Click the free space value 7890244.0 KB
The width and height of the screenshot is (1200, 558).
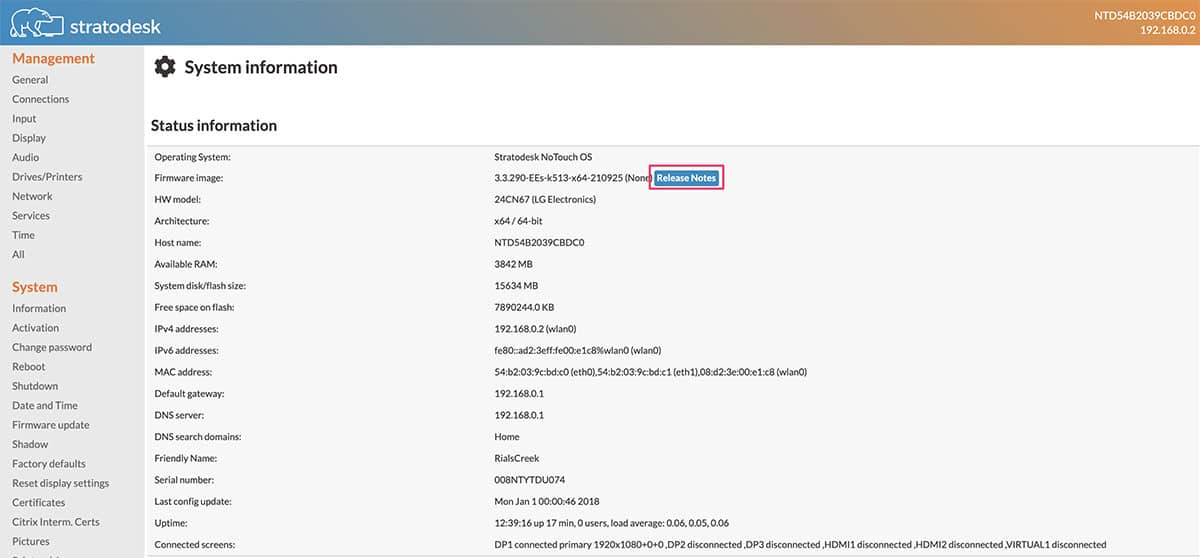[525, 307]
